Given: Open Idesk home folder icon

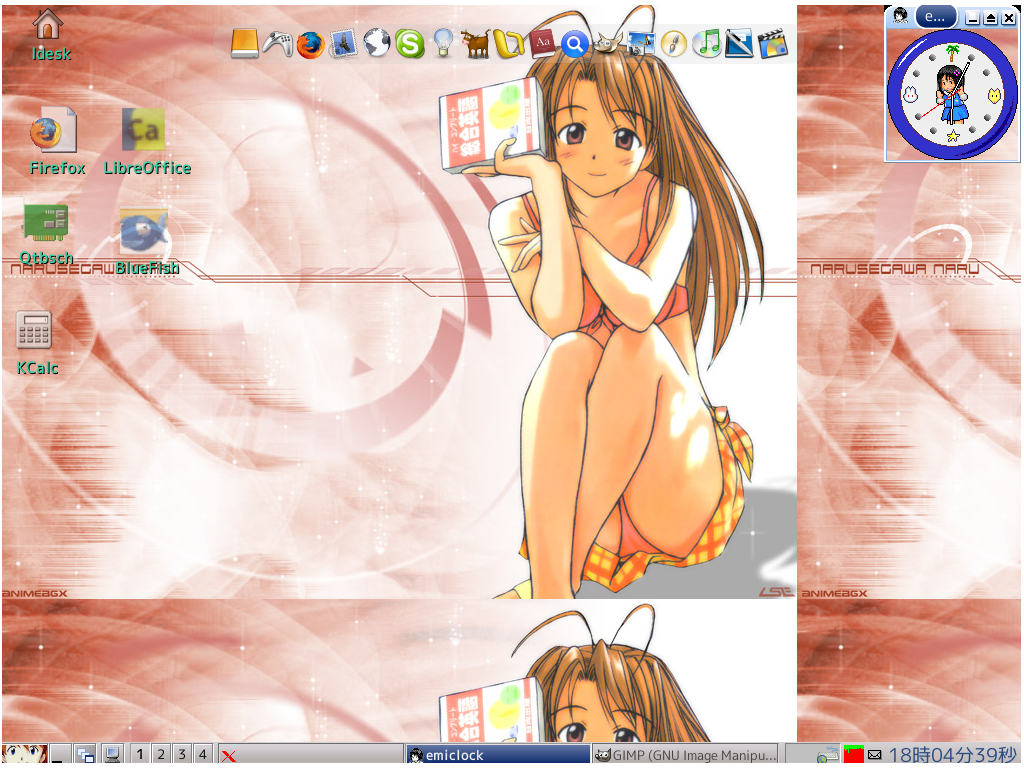Looking at the screenshot, I should pos(48,23).
